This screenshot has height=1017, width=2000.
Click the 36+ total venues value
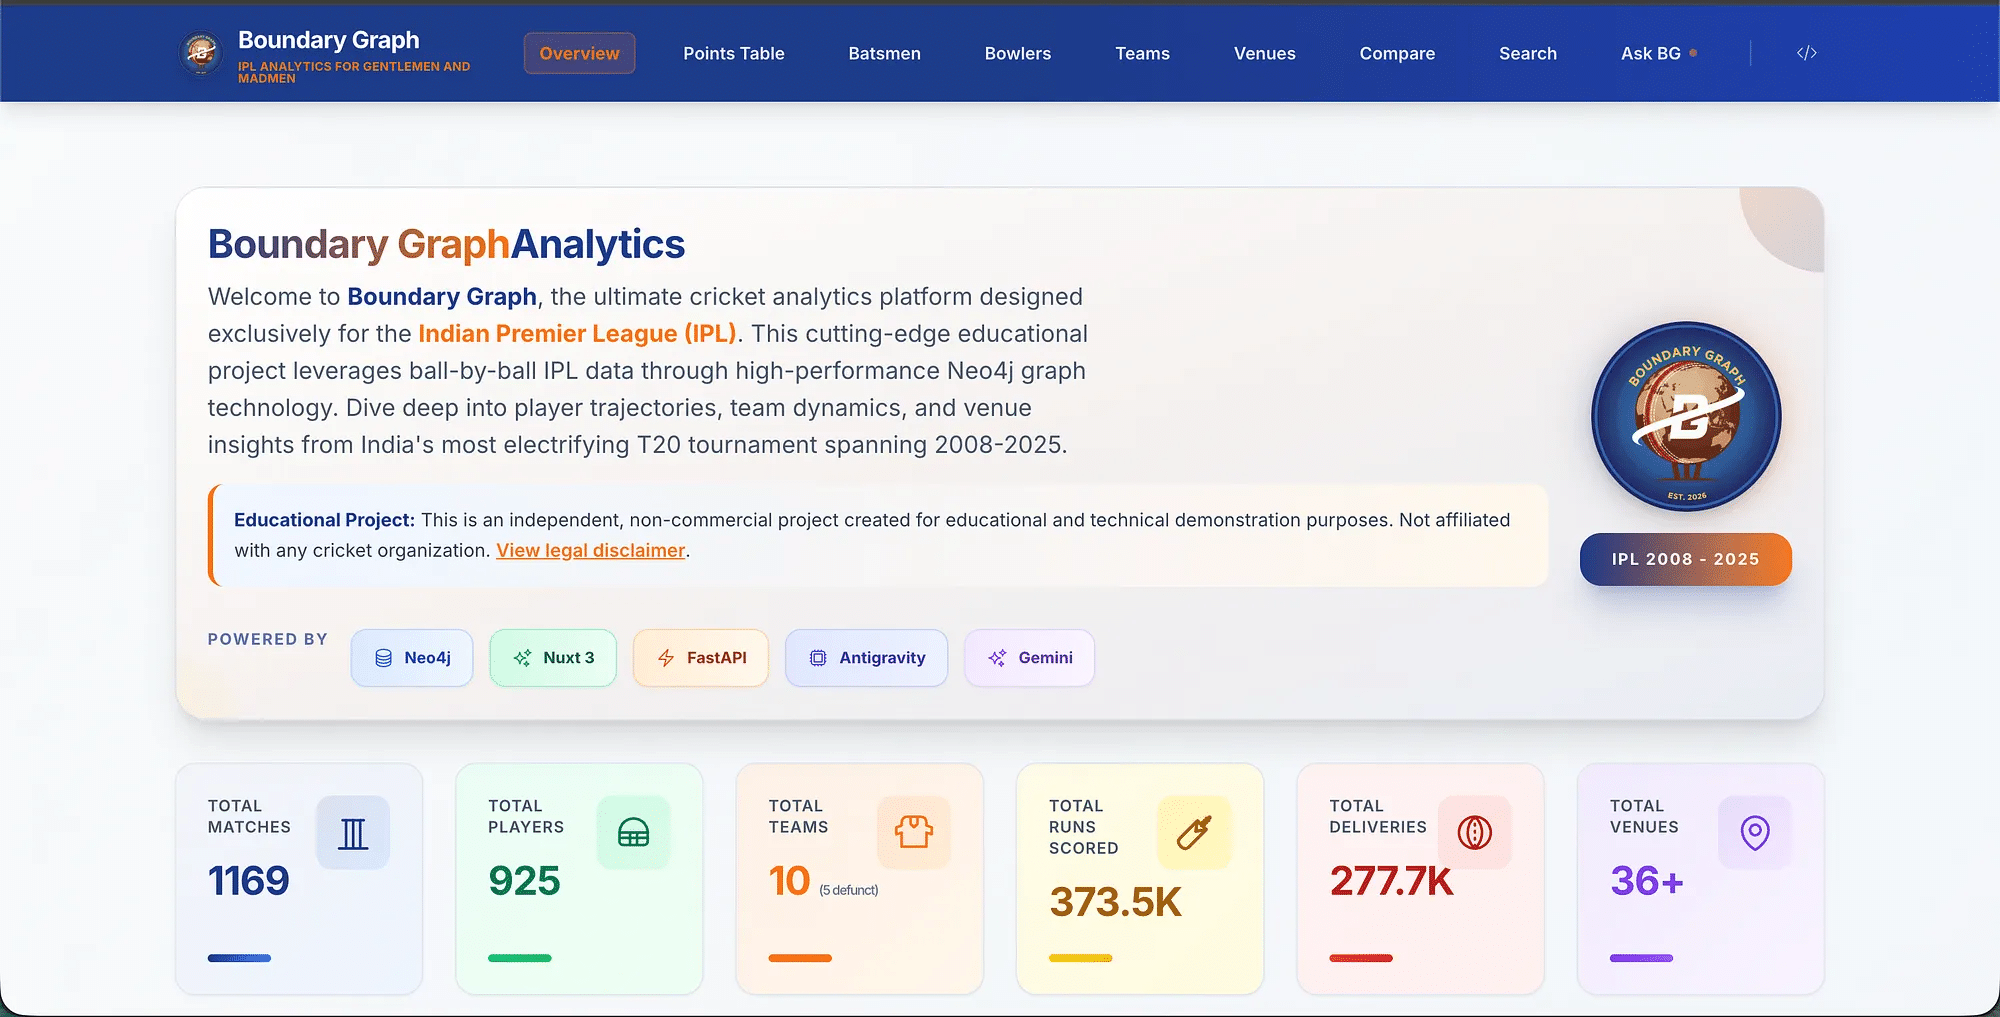pos(1647,881)
